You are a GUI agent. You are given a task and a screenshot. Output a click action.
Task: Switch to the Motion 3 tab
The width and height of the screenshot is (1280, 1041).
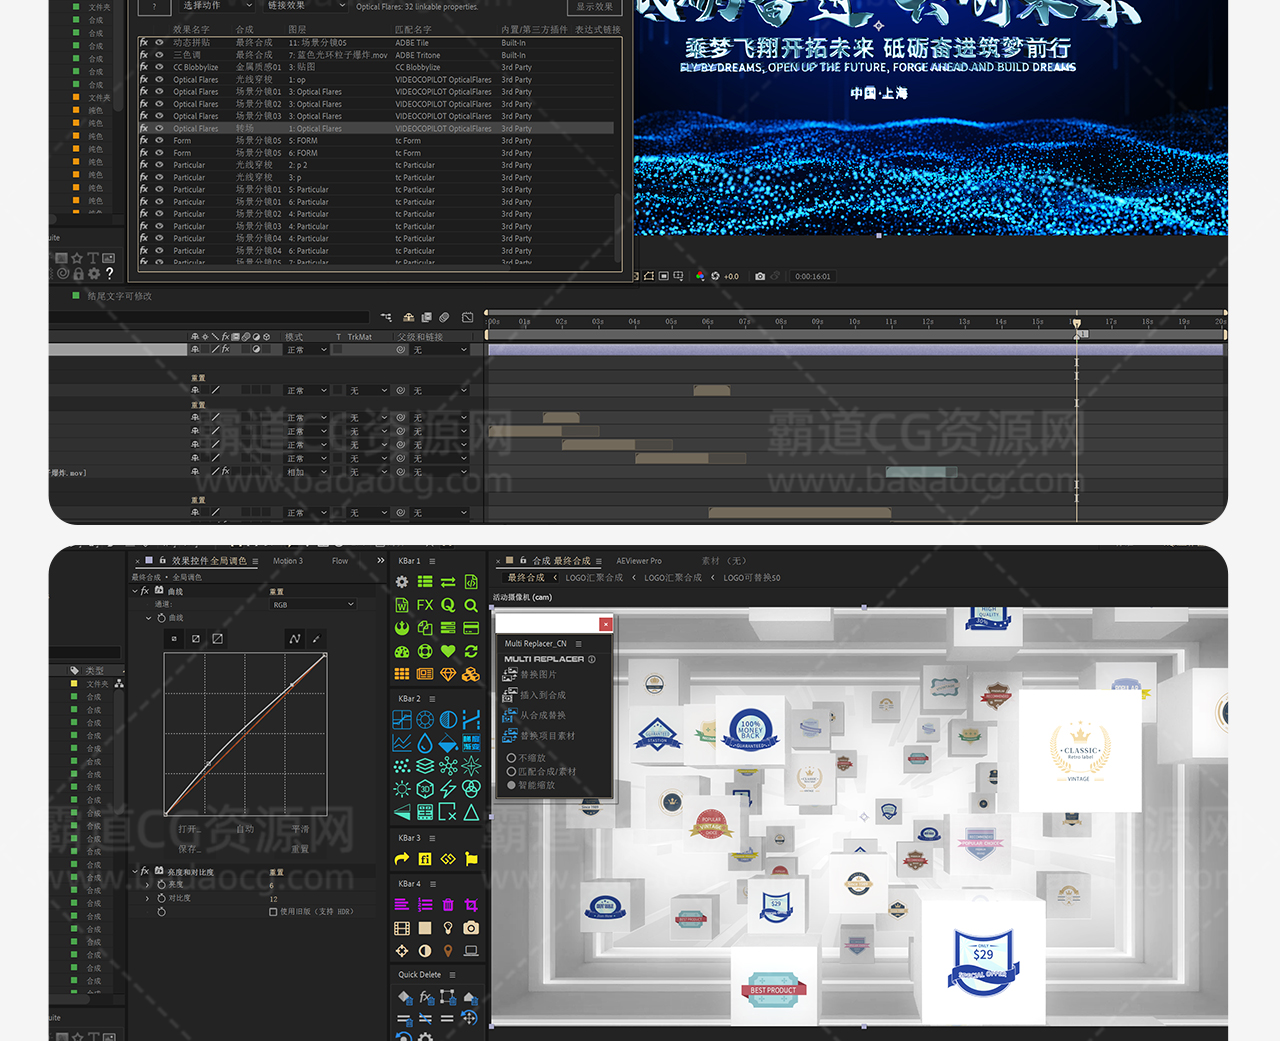click(x=288, y=561)
